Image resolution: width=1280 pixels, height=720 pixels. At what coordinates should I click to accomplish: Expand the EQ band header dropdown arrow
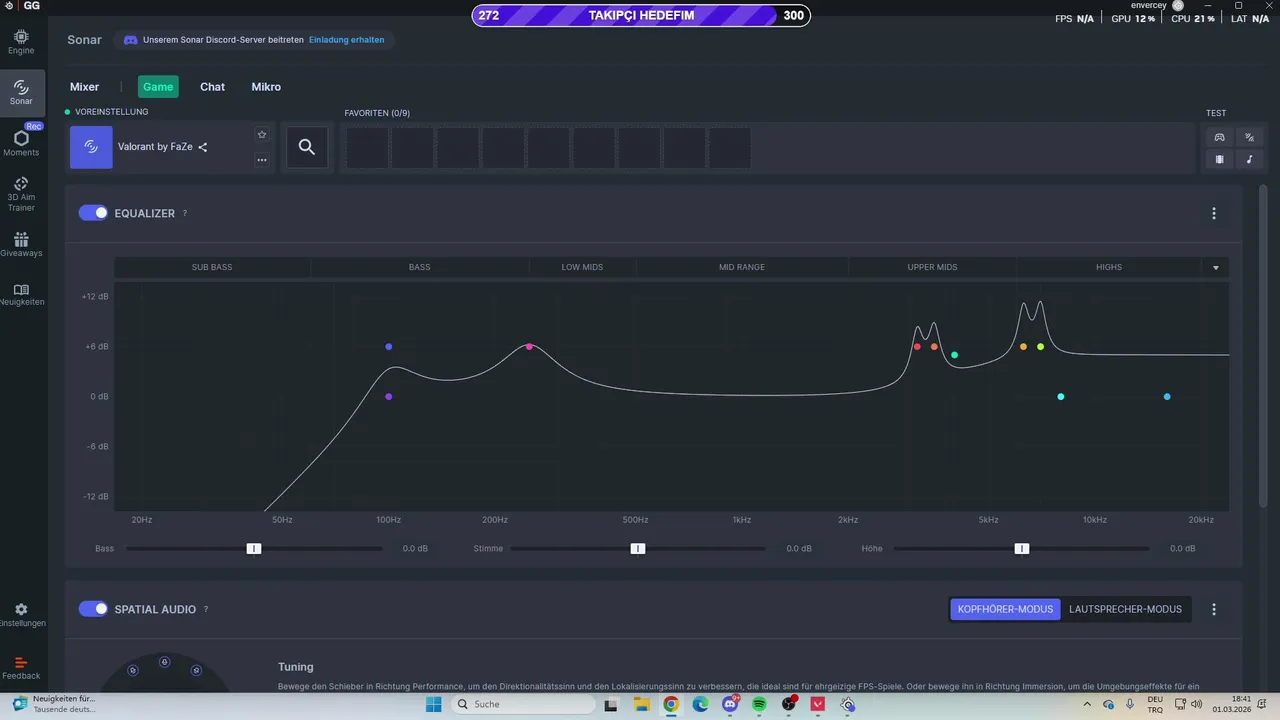pyautogui.click(x=1216, y=268)
